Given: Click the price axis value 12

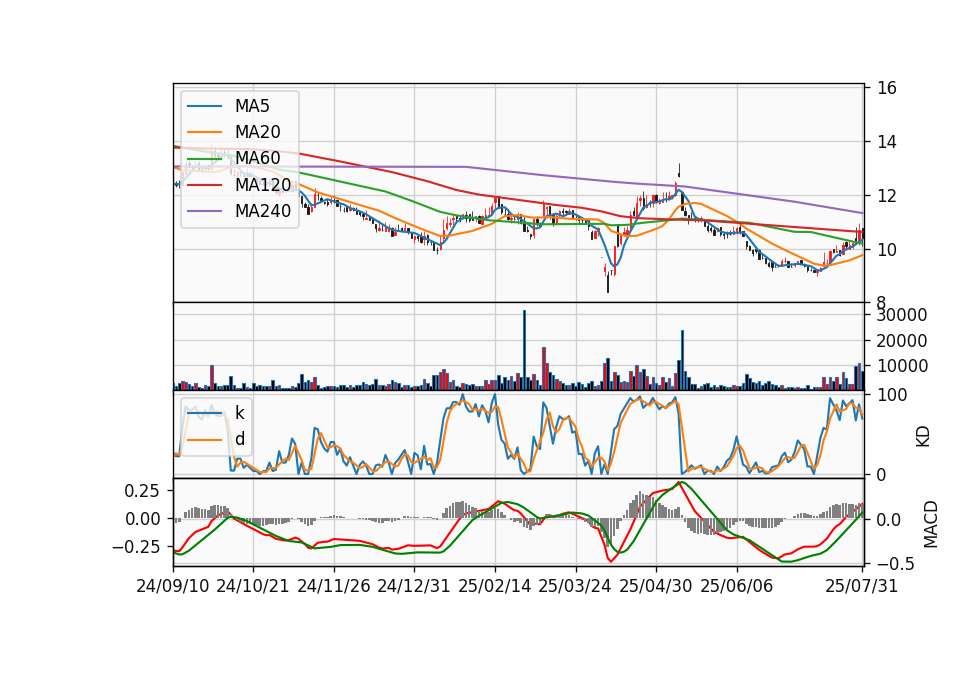Looking at the screenshot, I should (887, 196).
